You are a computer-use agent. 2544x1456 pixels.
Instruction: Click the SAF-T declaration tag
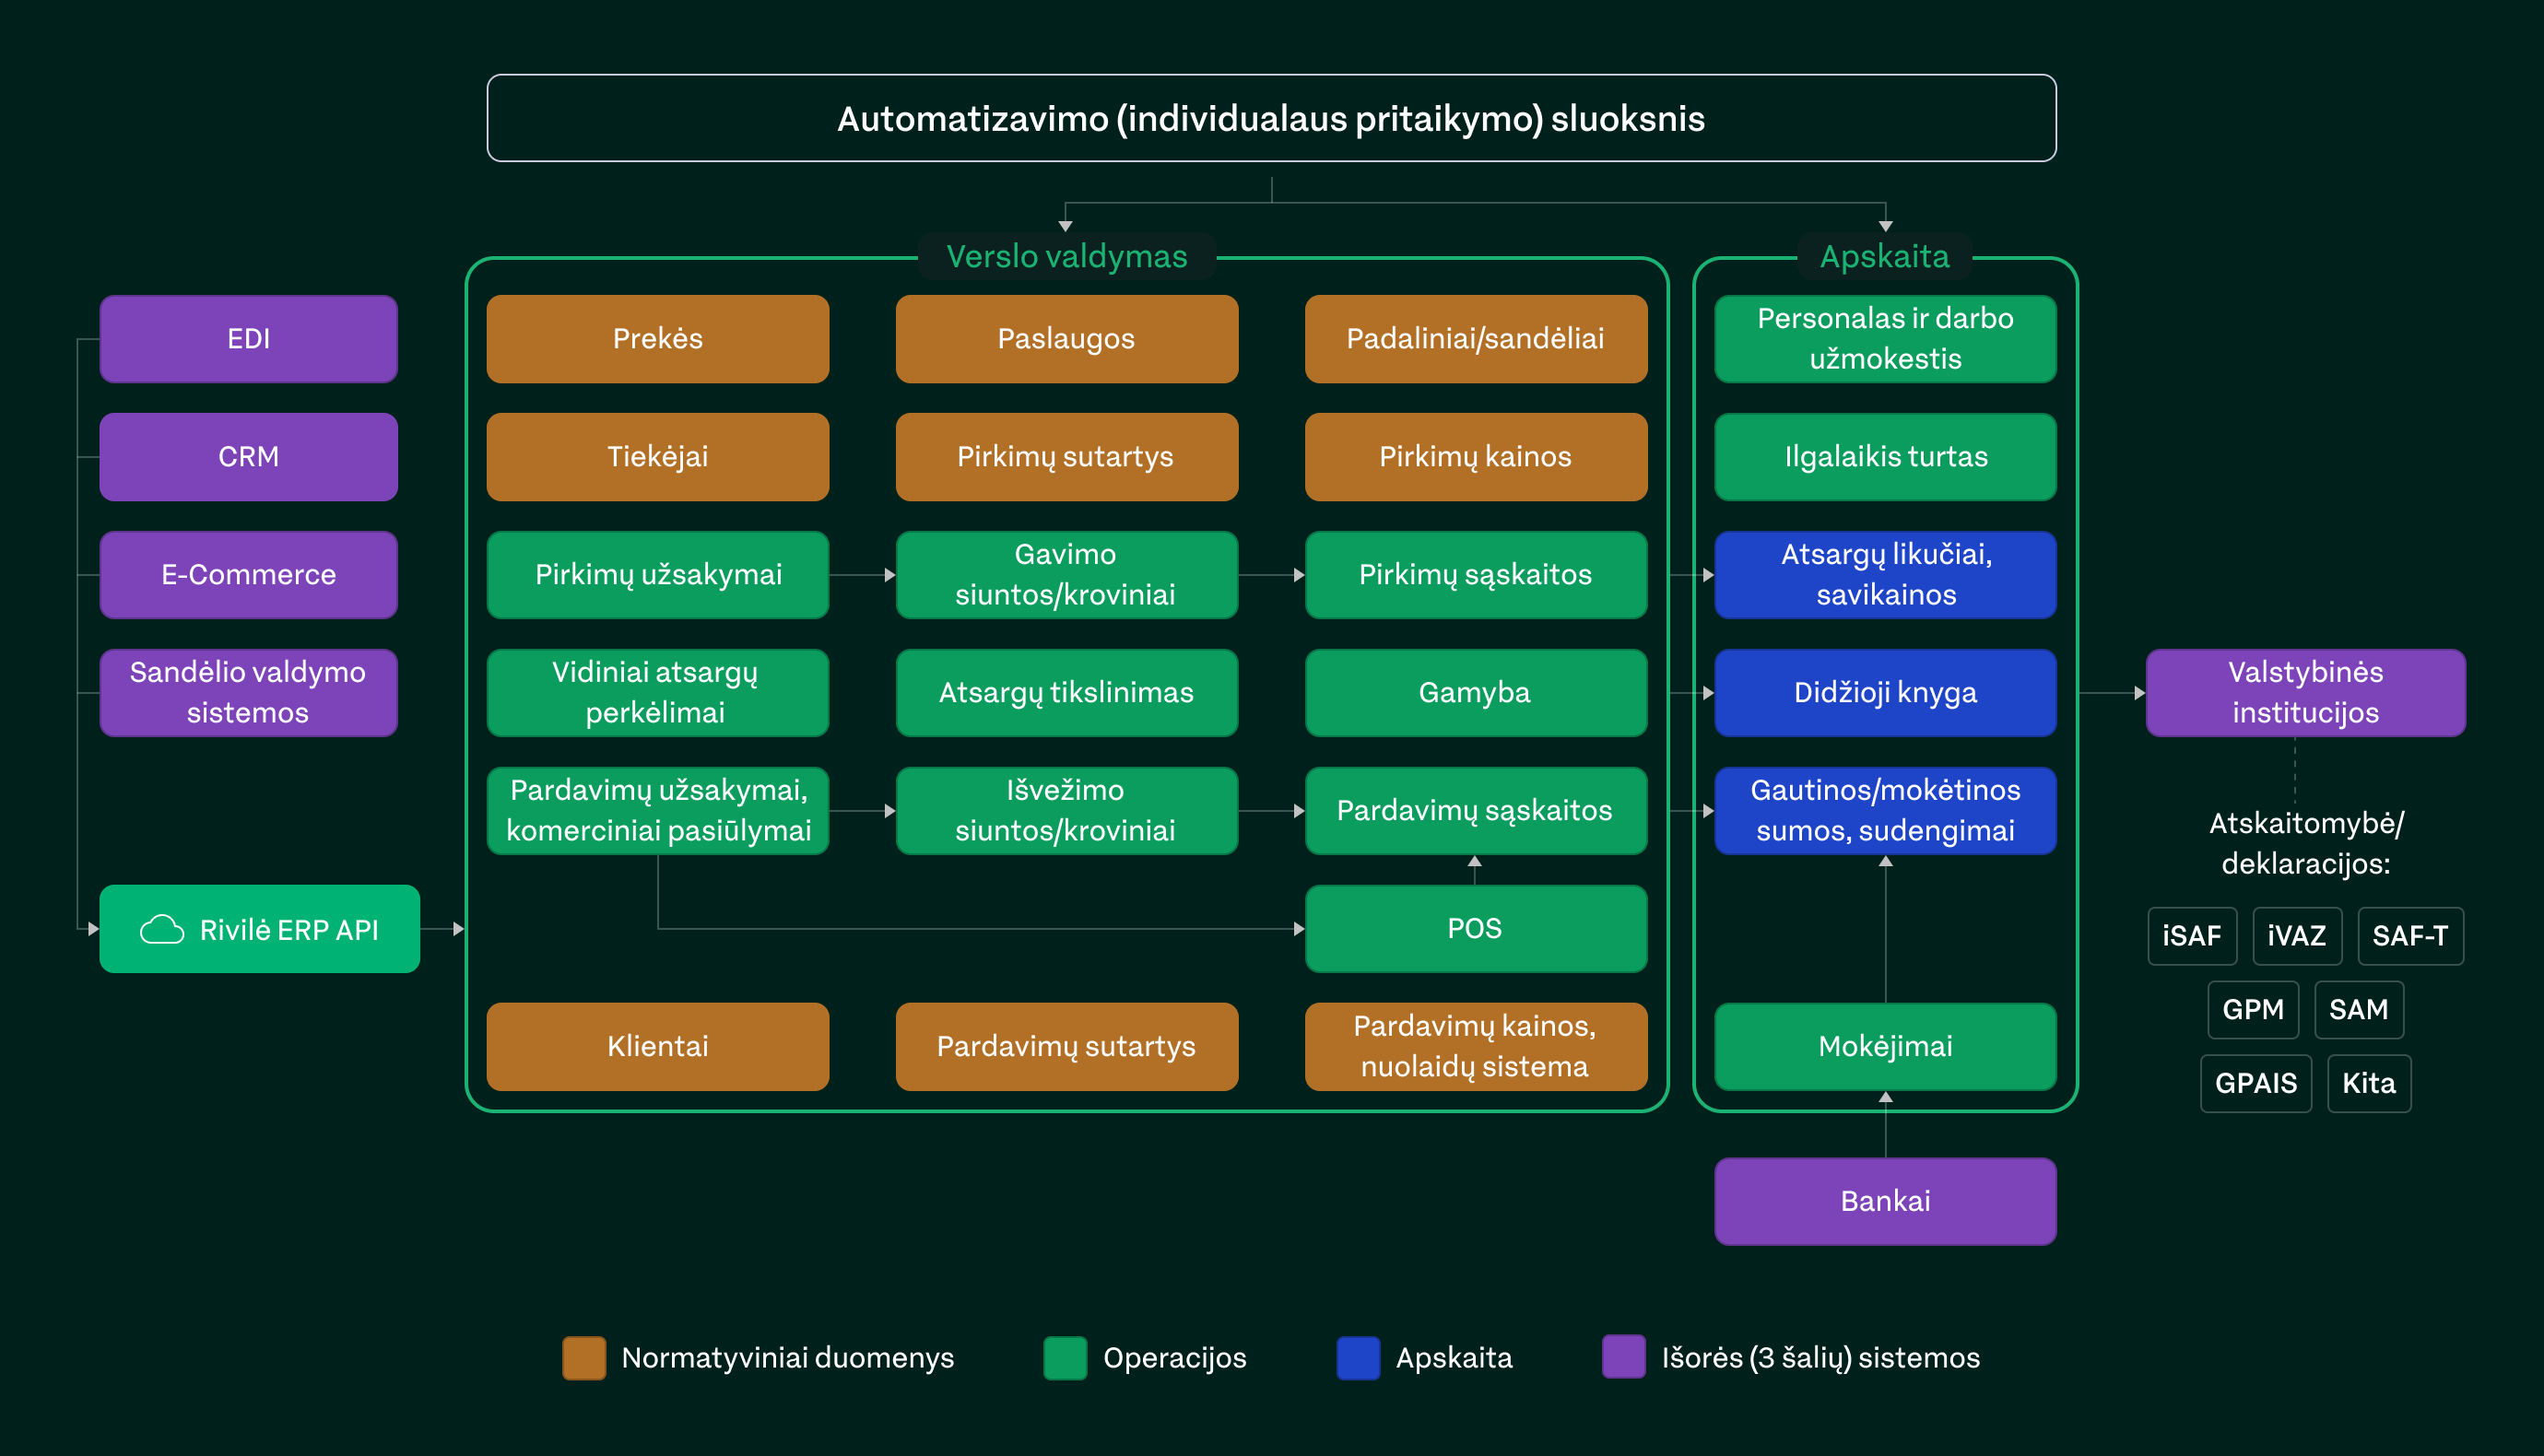(x=2409, y=935)
